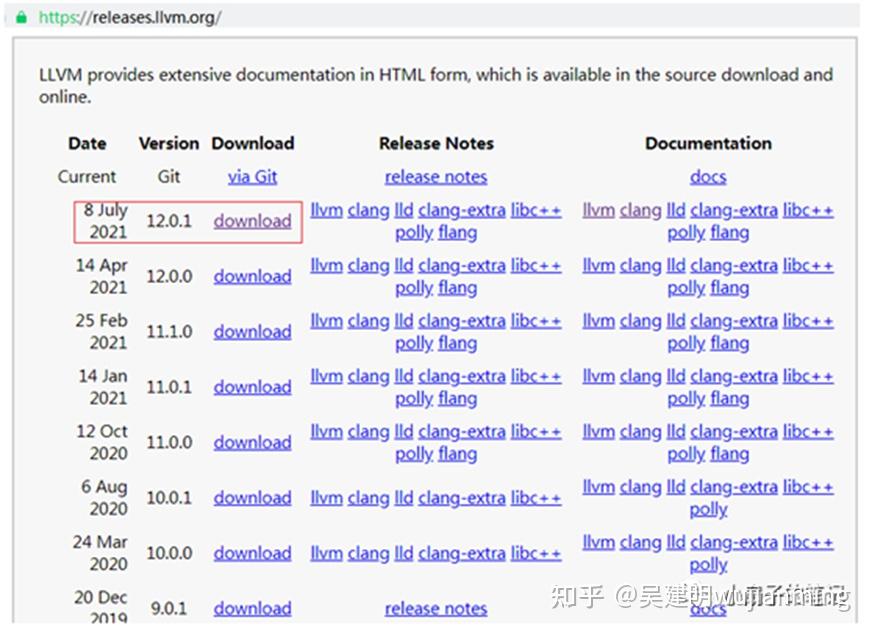Open polly documentation for 12.0.0

coord(686,288)
